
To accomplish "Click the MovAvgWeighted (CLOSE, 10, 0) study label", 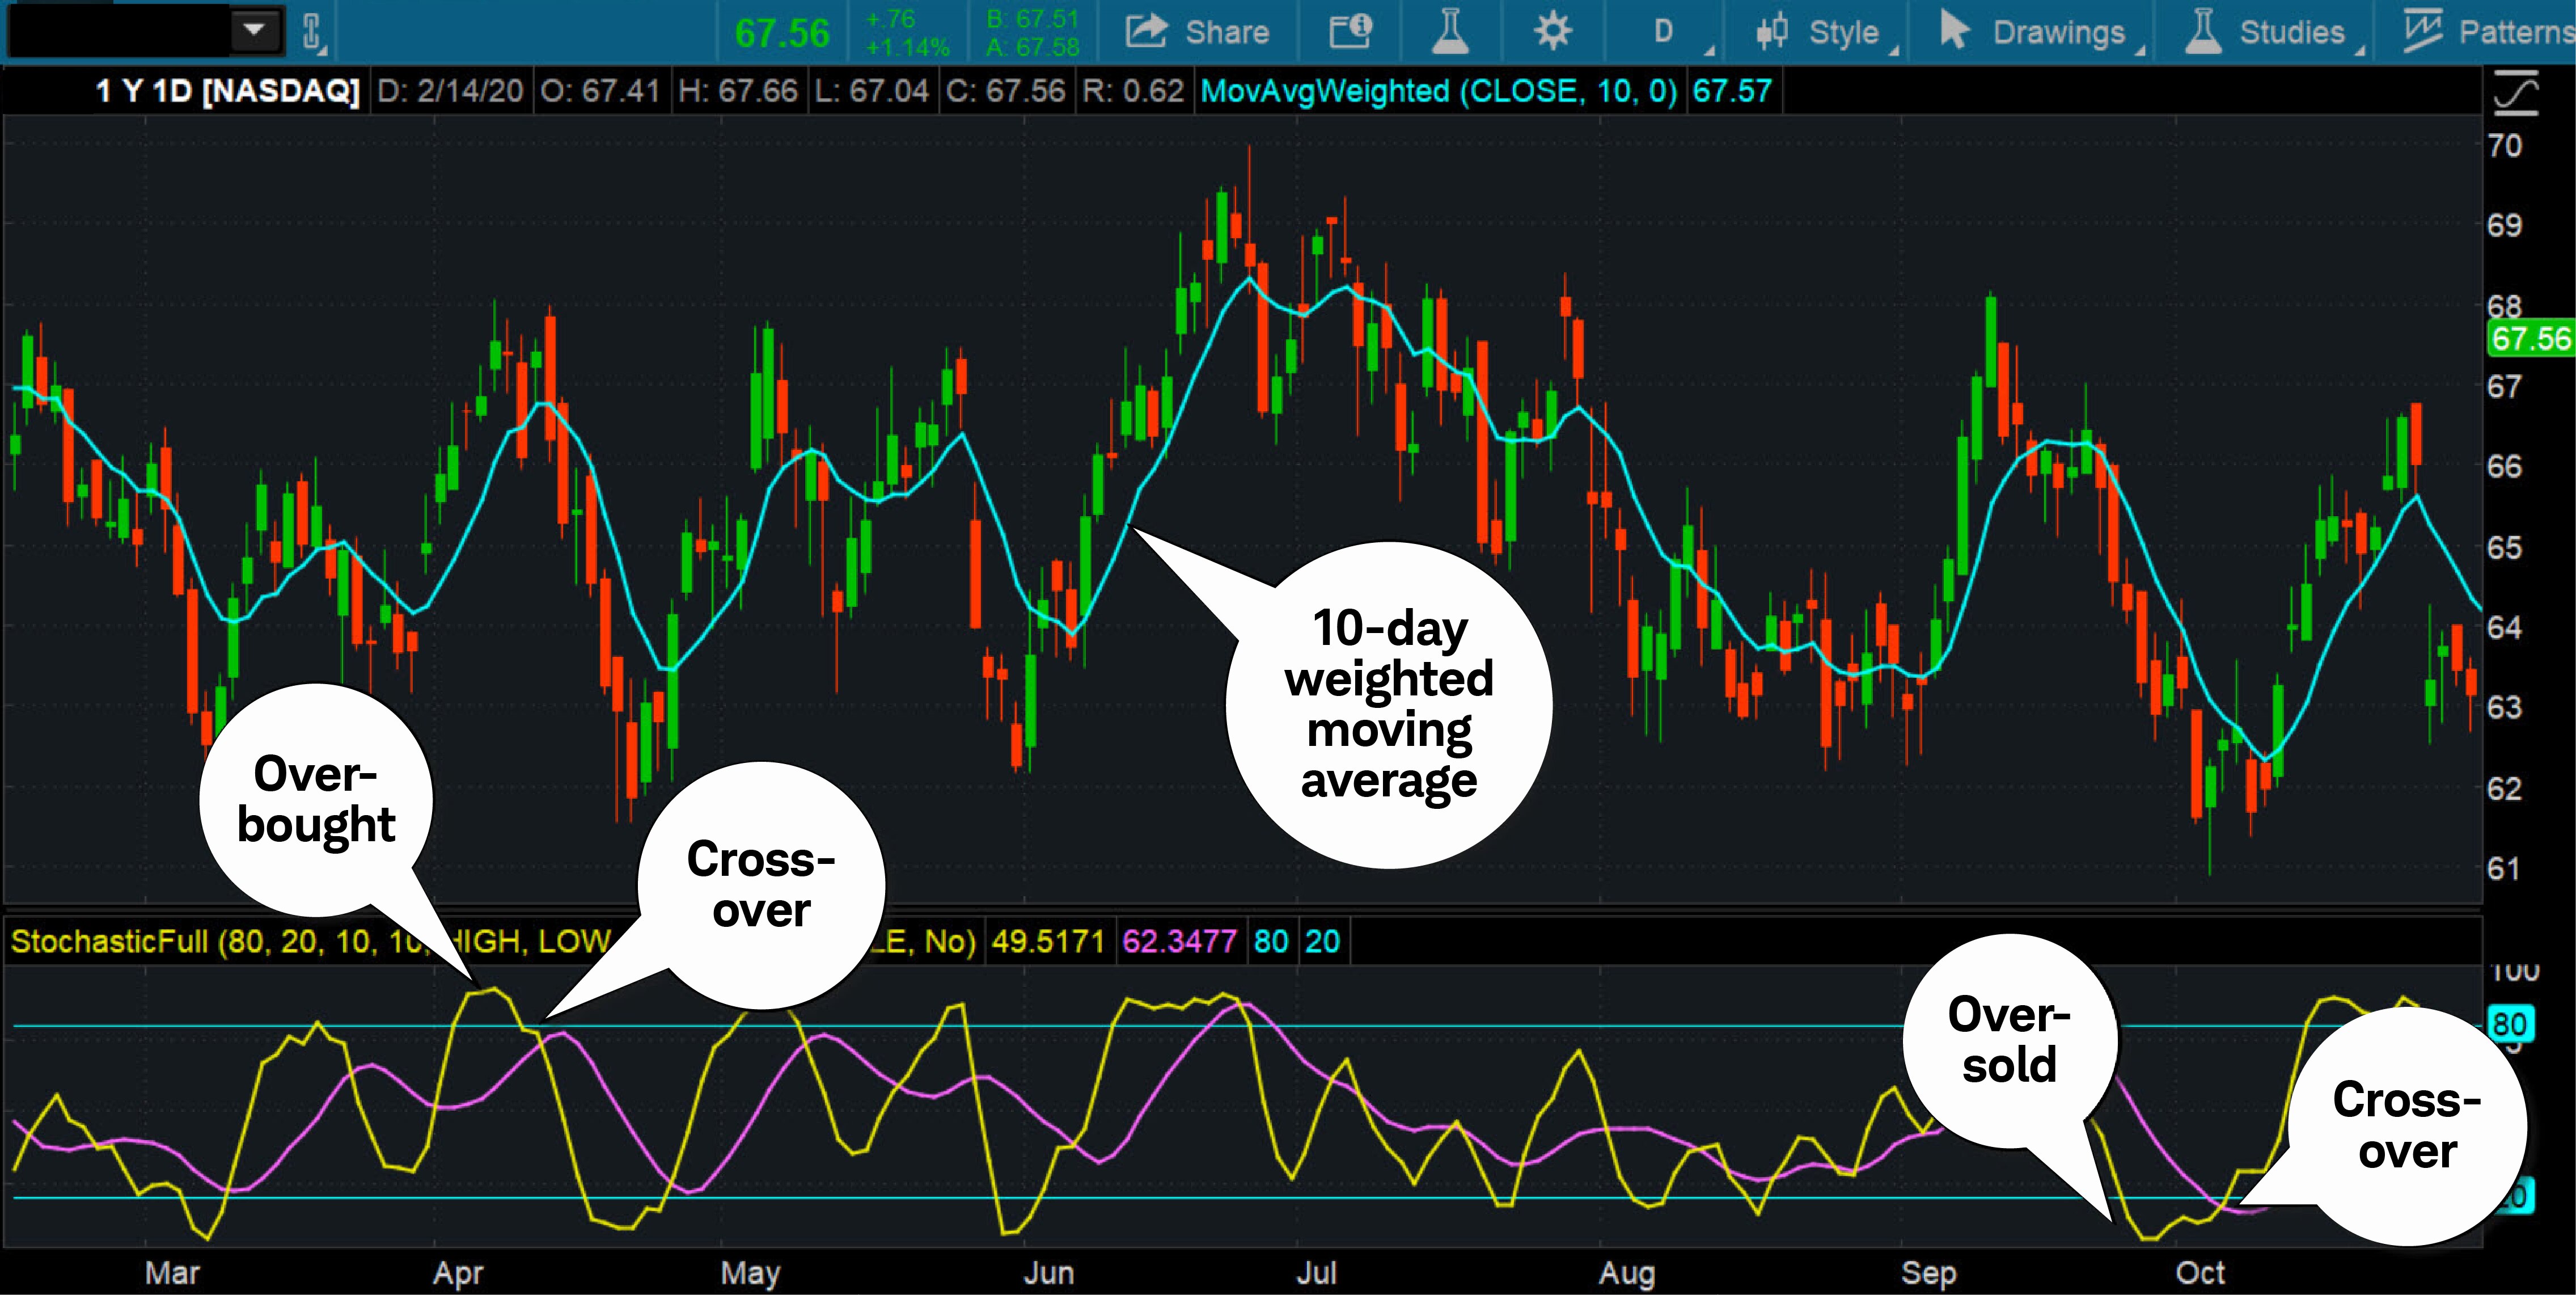I will click(1439, 91).
